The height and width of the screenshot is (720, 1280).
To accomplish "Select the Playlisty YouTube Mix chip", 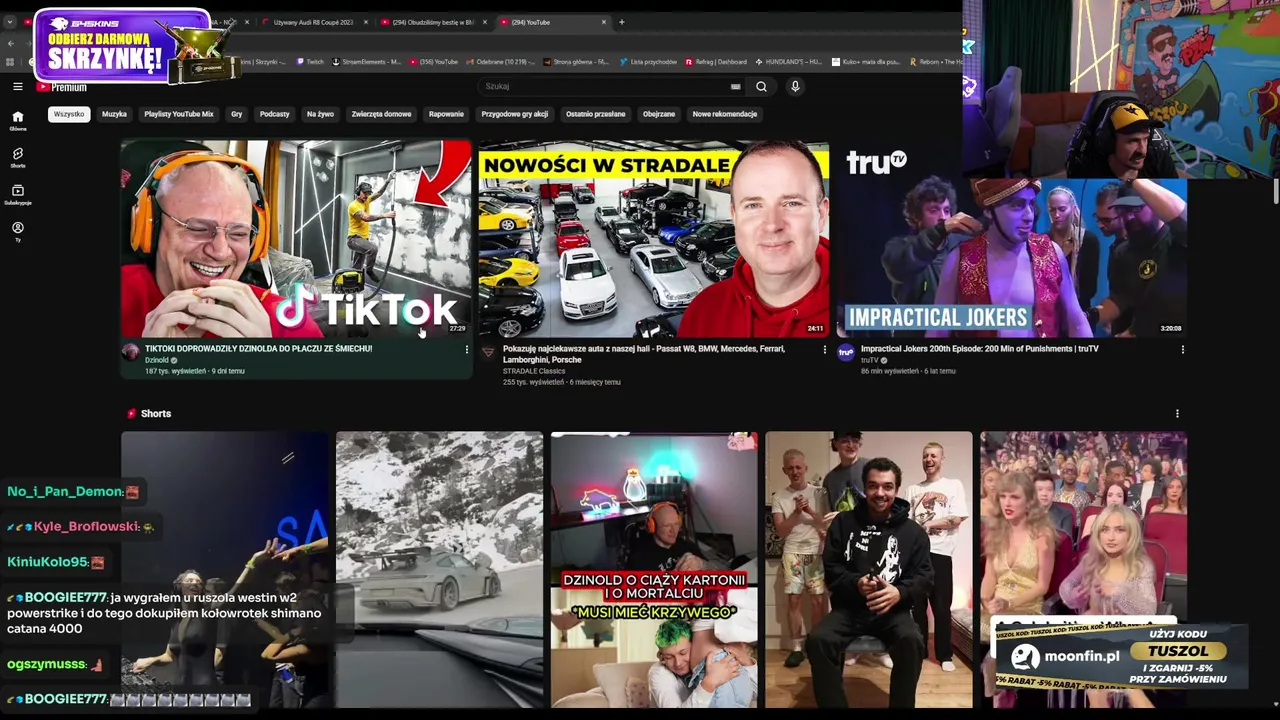I will [x=179, y=114].
